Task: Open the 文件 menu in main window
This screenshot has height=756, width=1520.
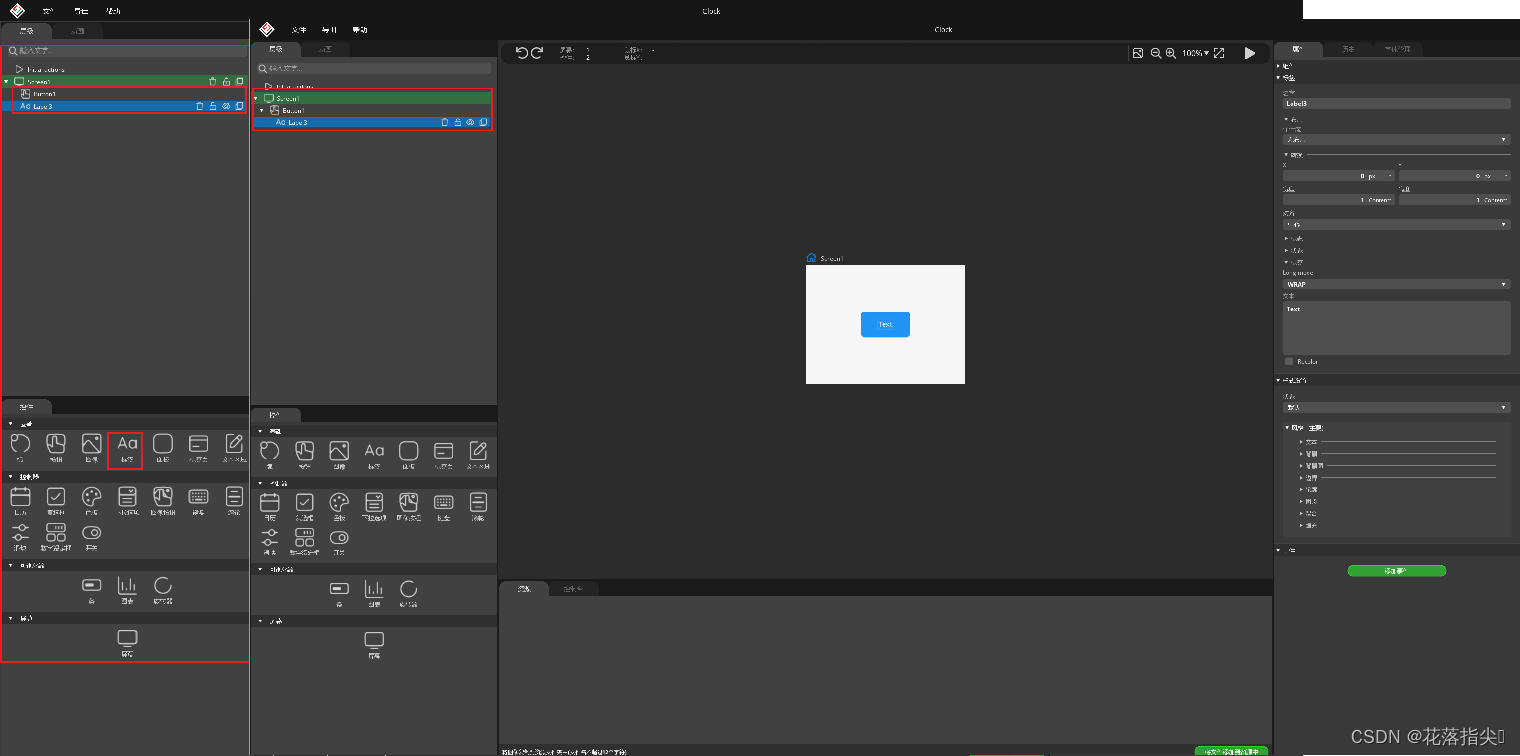Action: click(299, 30)
